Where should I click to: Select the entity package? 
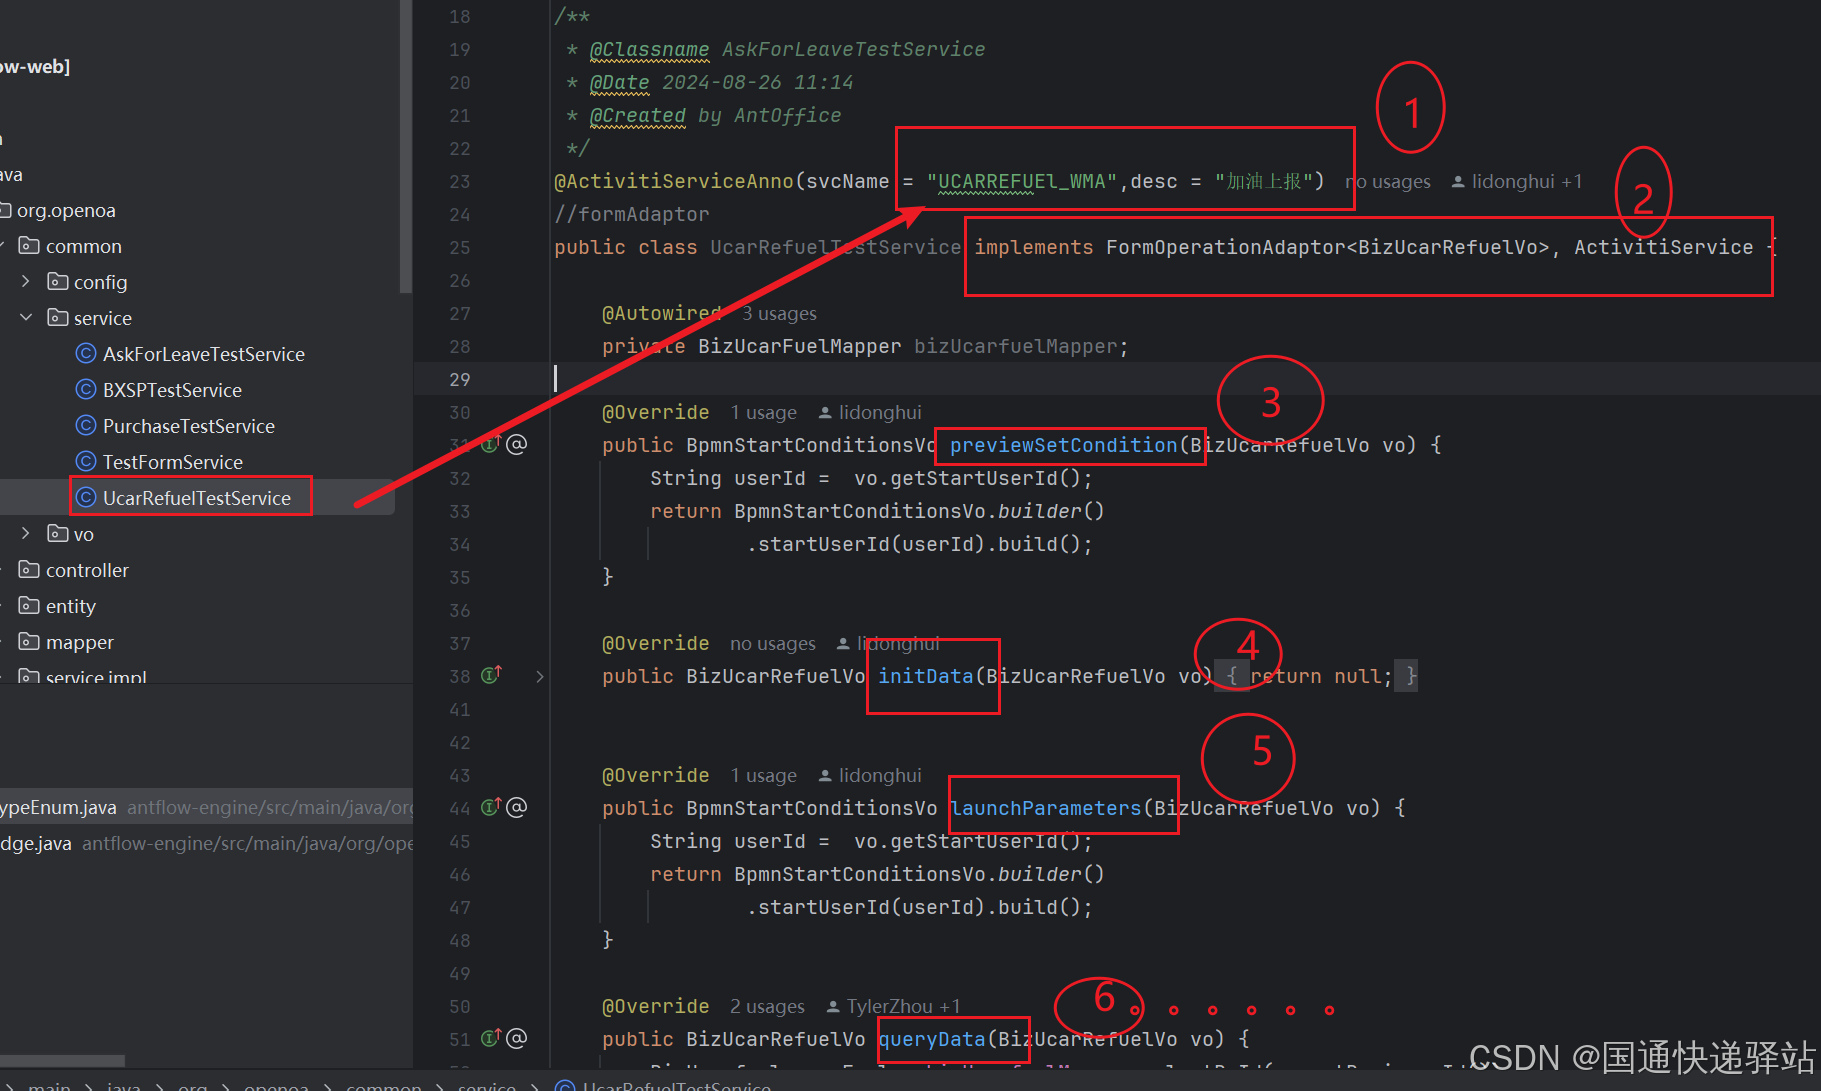pyautogui.click(x=71, y=606)
